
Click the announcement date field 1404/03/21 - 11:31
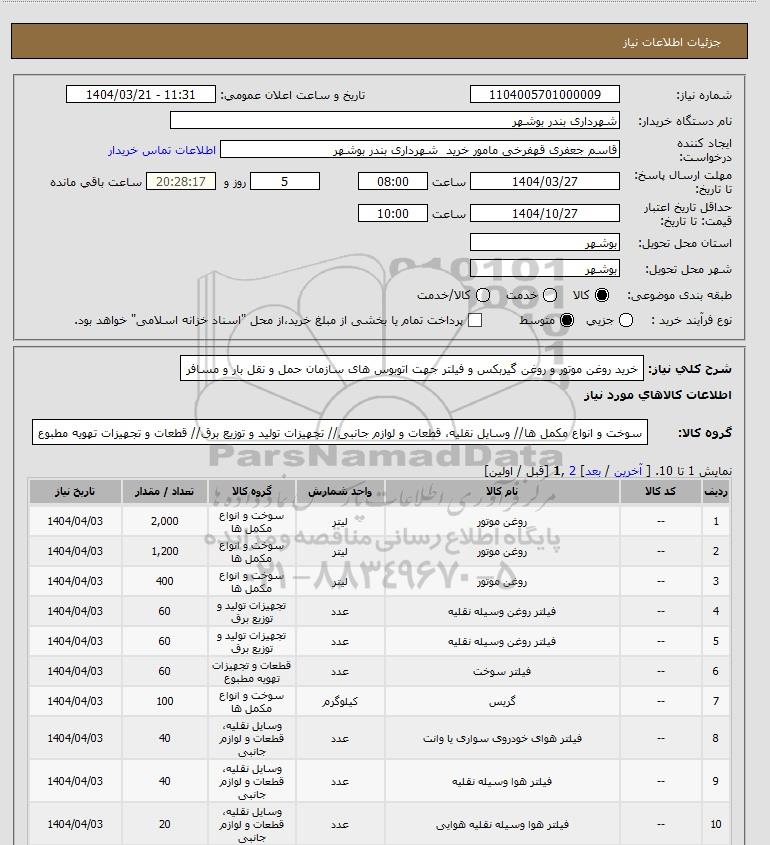coord(141,94)
